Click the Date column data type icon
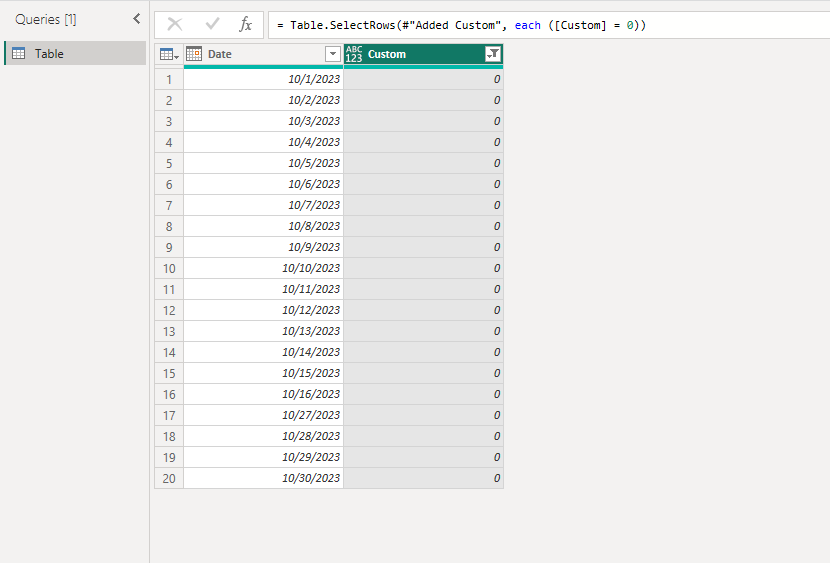Viewport: 830px width, 563px height. (194, 54)
